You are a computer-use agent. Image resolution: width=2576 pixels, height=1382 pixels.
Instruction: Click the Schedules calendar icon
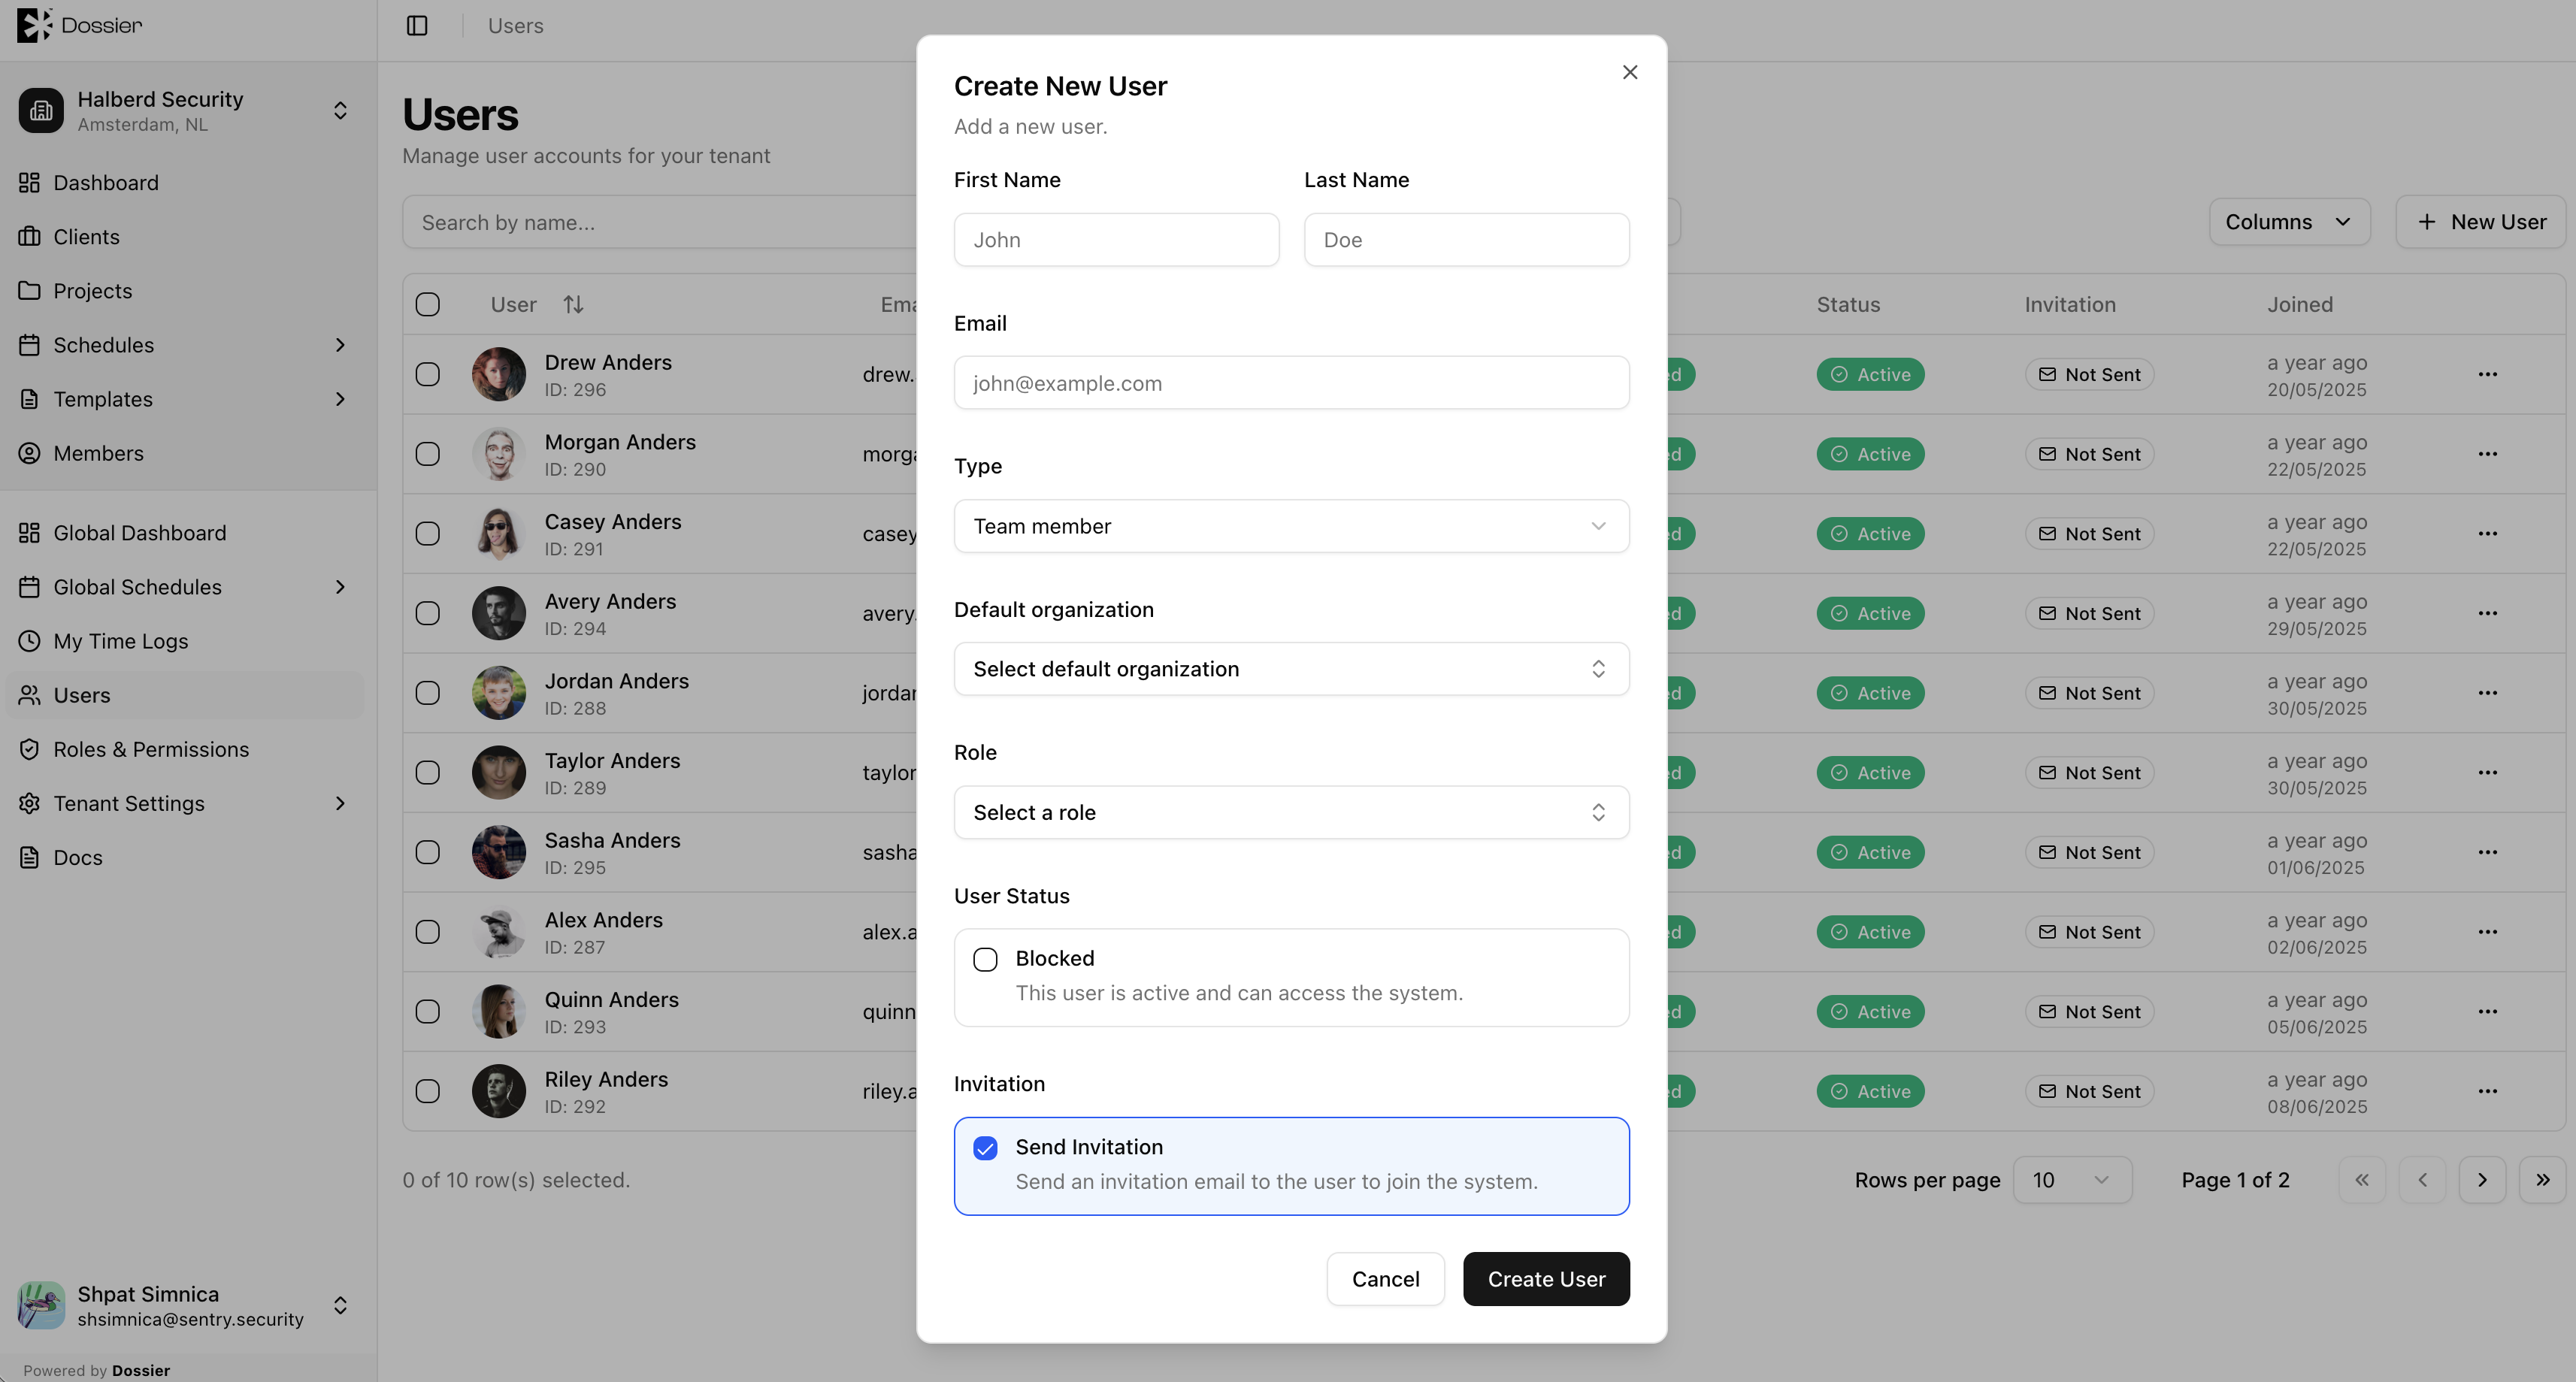click(30, 345)
